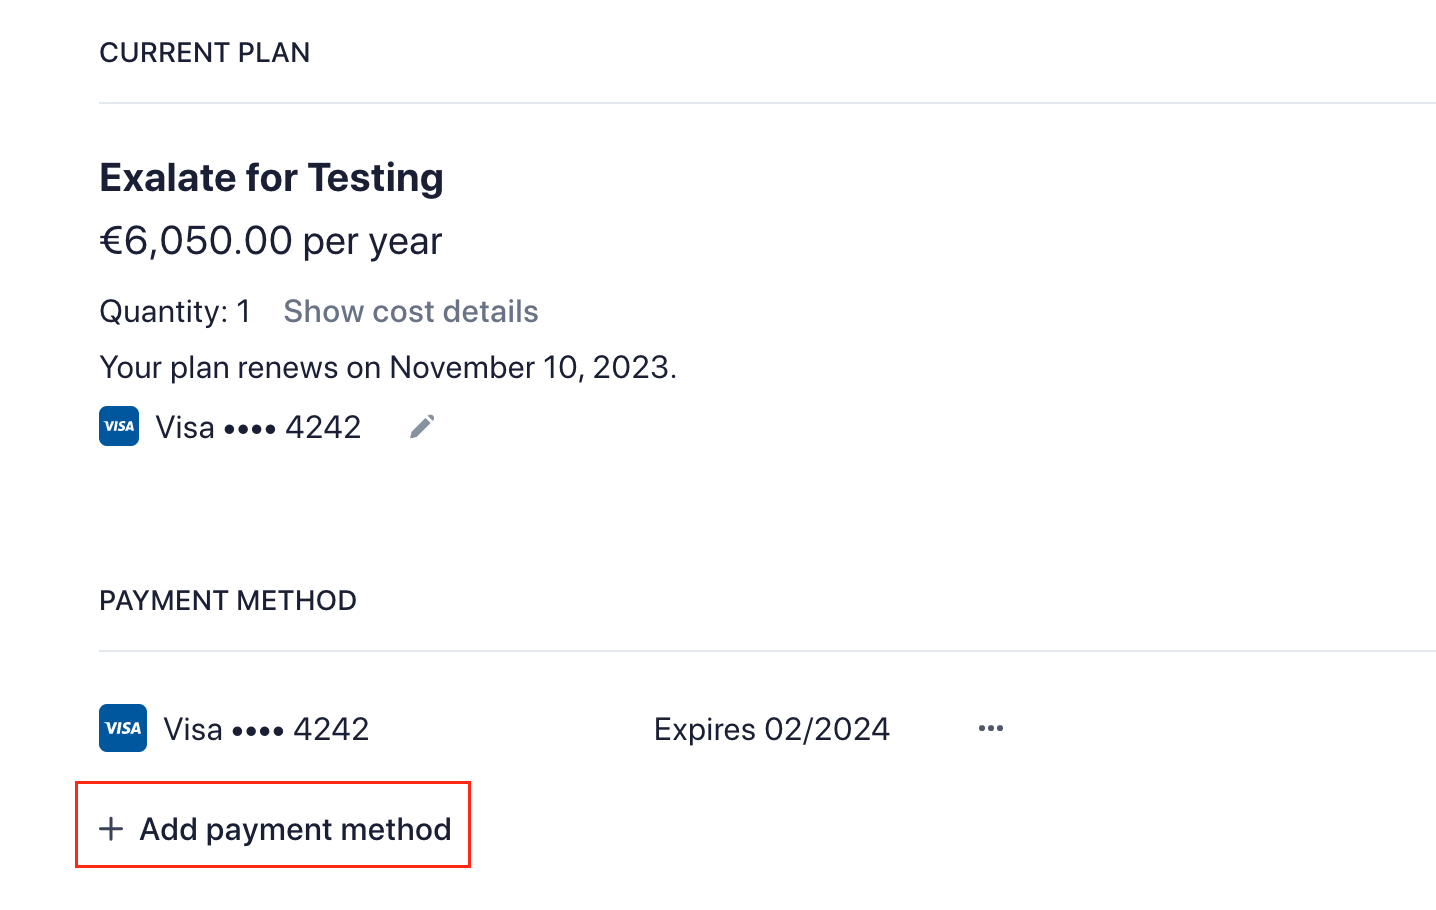Image resolution: width=1436 pixels, height=910 pixels.
Task: Click the word Testing in the plan name
Action: point(375,178)
